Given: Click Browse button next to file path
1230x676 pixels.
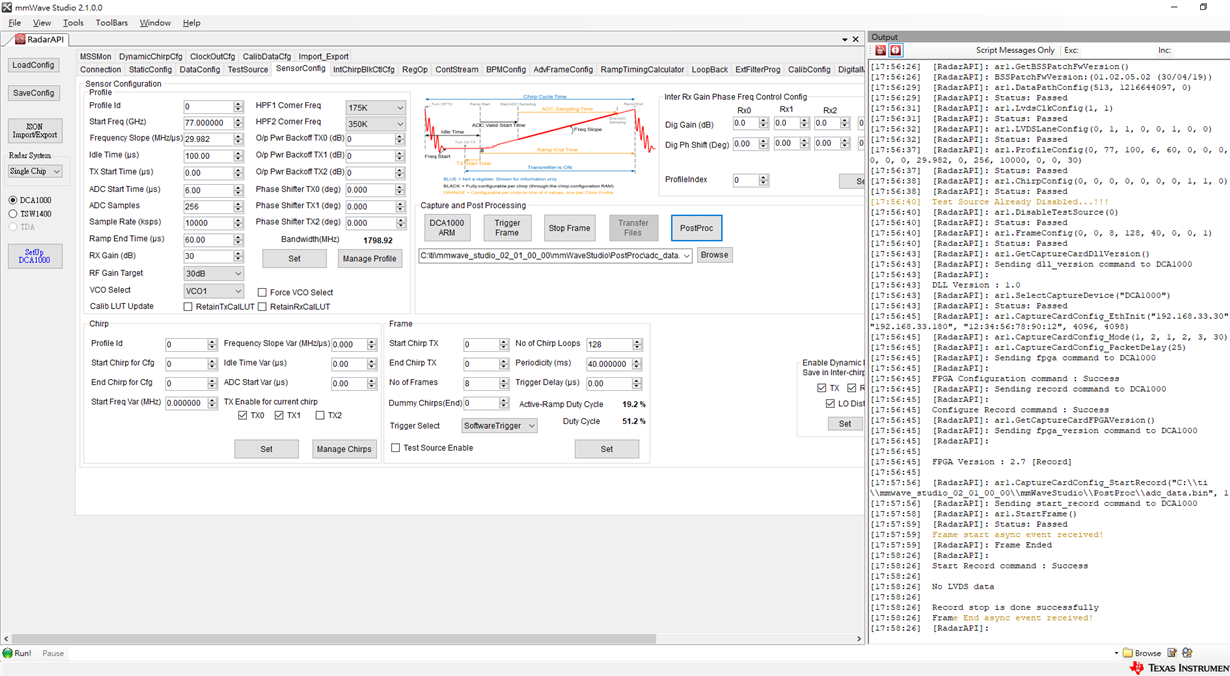Looking at the screenshot, I should pyautogui.click(x=714, y=256).
